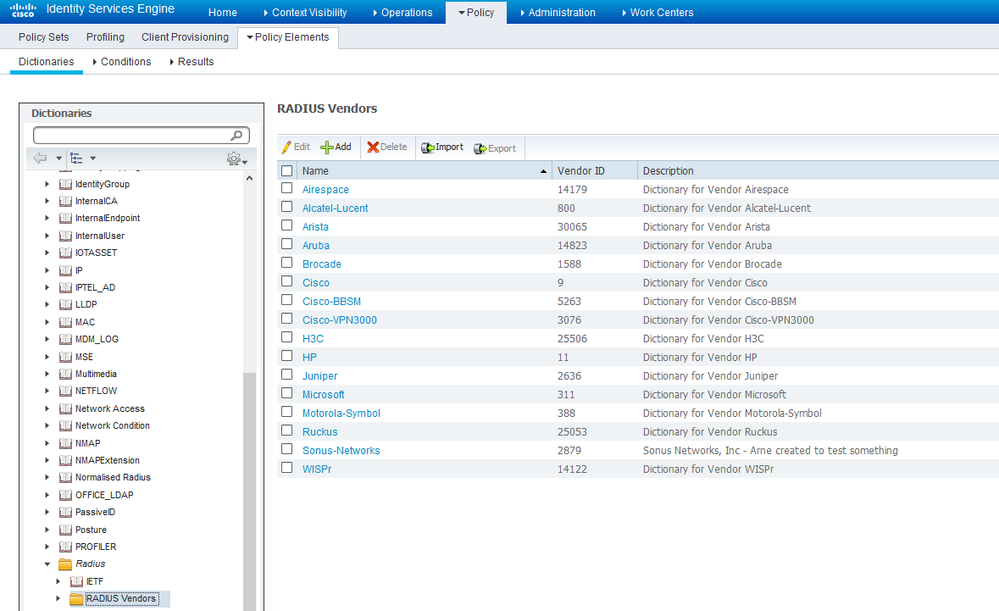Click the Add plus button

pyautogui.click(x=336, y=147)
